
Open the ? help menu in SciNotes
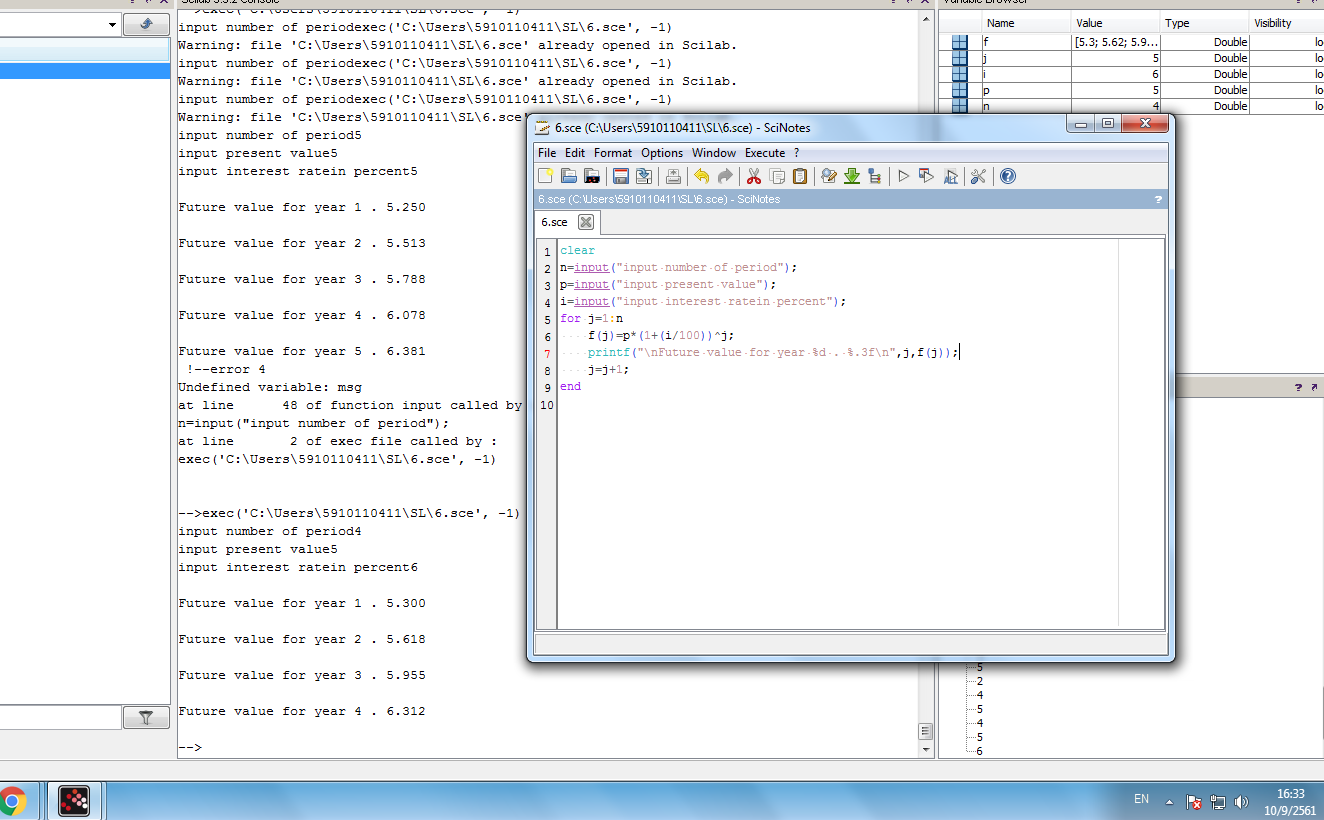pyautogui.click(x=797, y=153)
